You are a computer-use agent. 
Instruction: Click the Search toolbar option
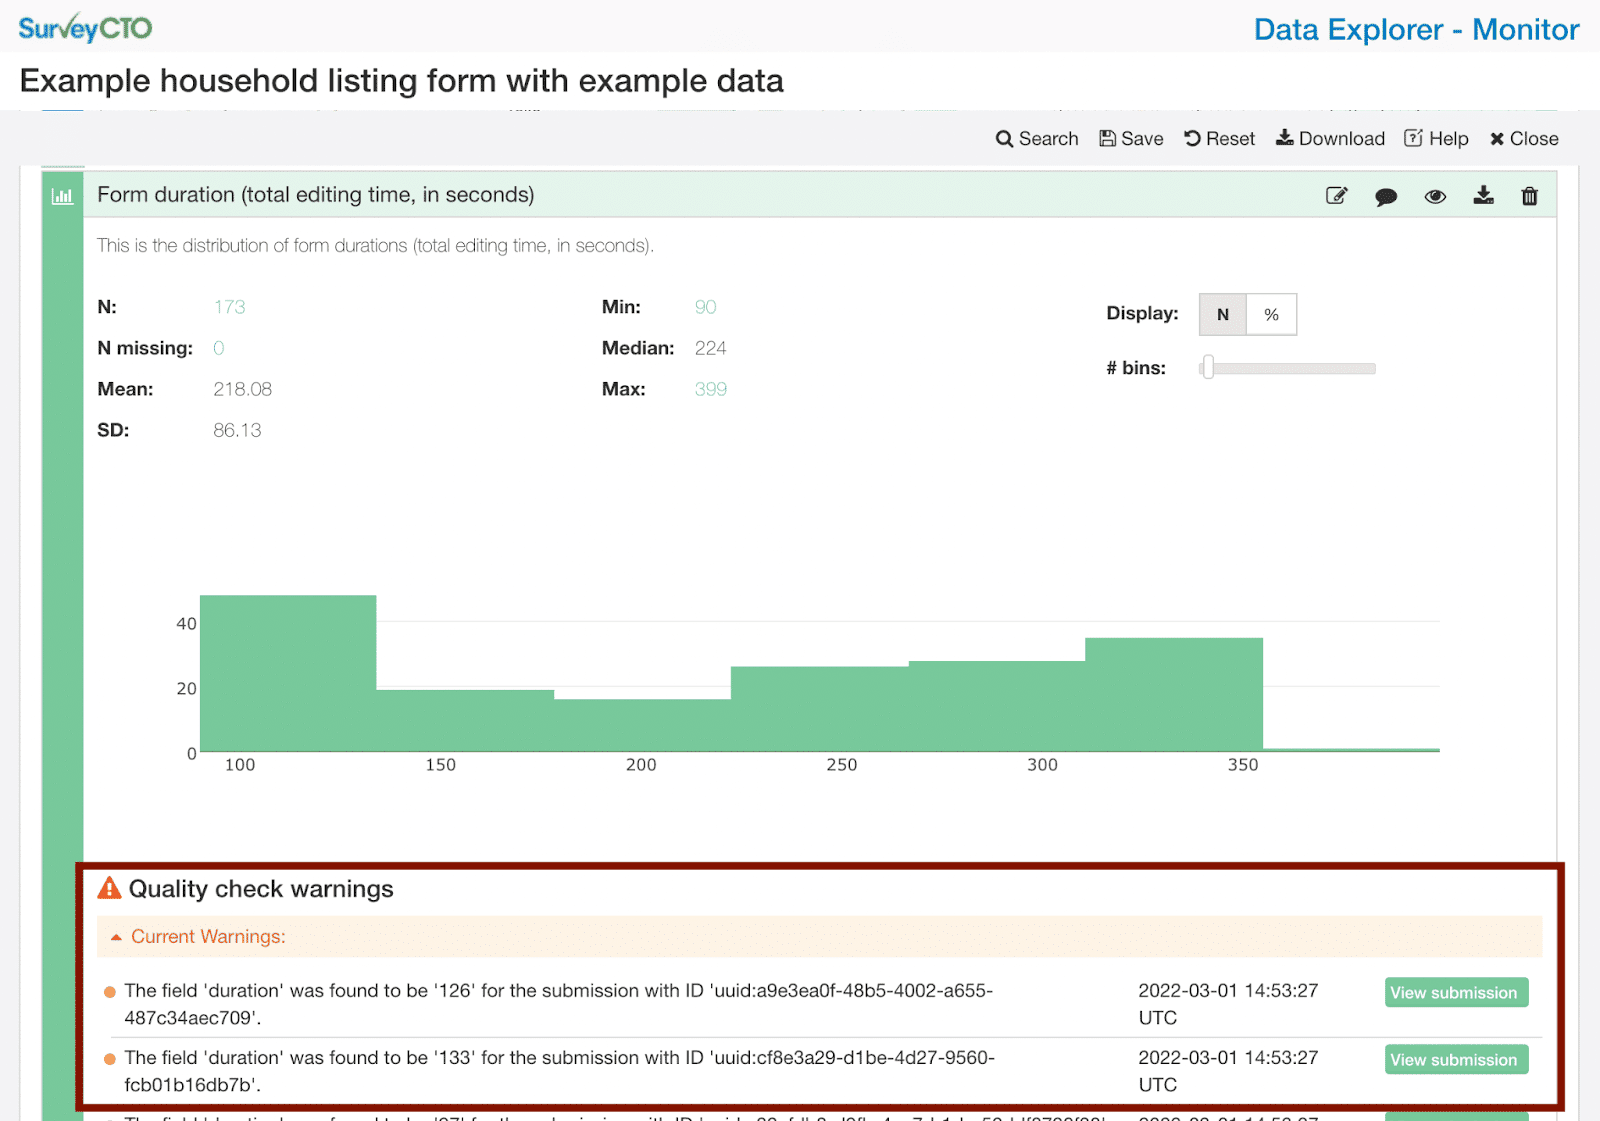tap(1037, 139)
